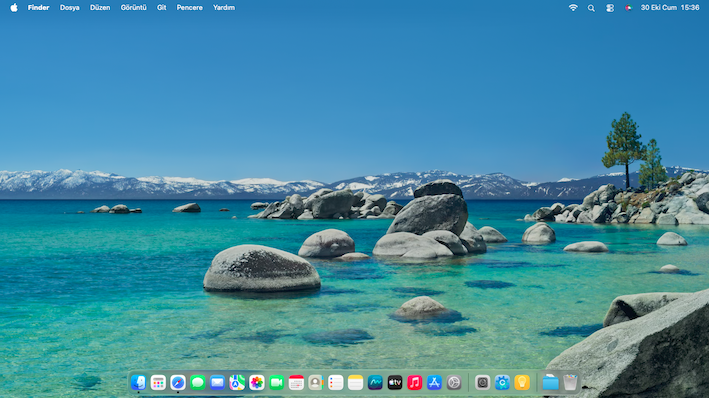This screenshot has height=398, width=709.
Task: Launch Safari browser from the Dock
Action: [178, 383]
